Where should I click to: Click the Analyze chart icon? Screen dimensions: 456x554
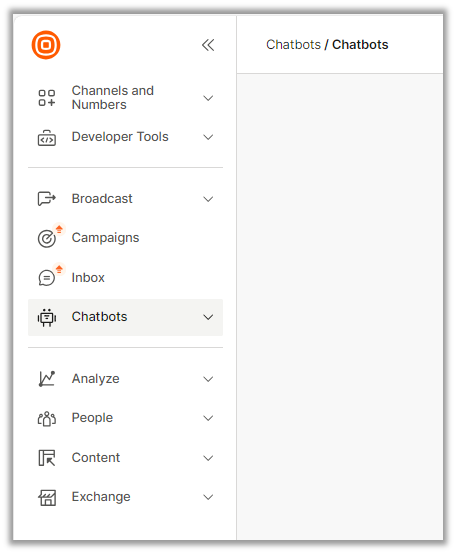(x=47, y=379)
